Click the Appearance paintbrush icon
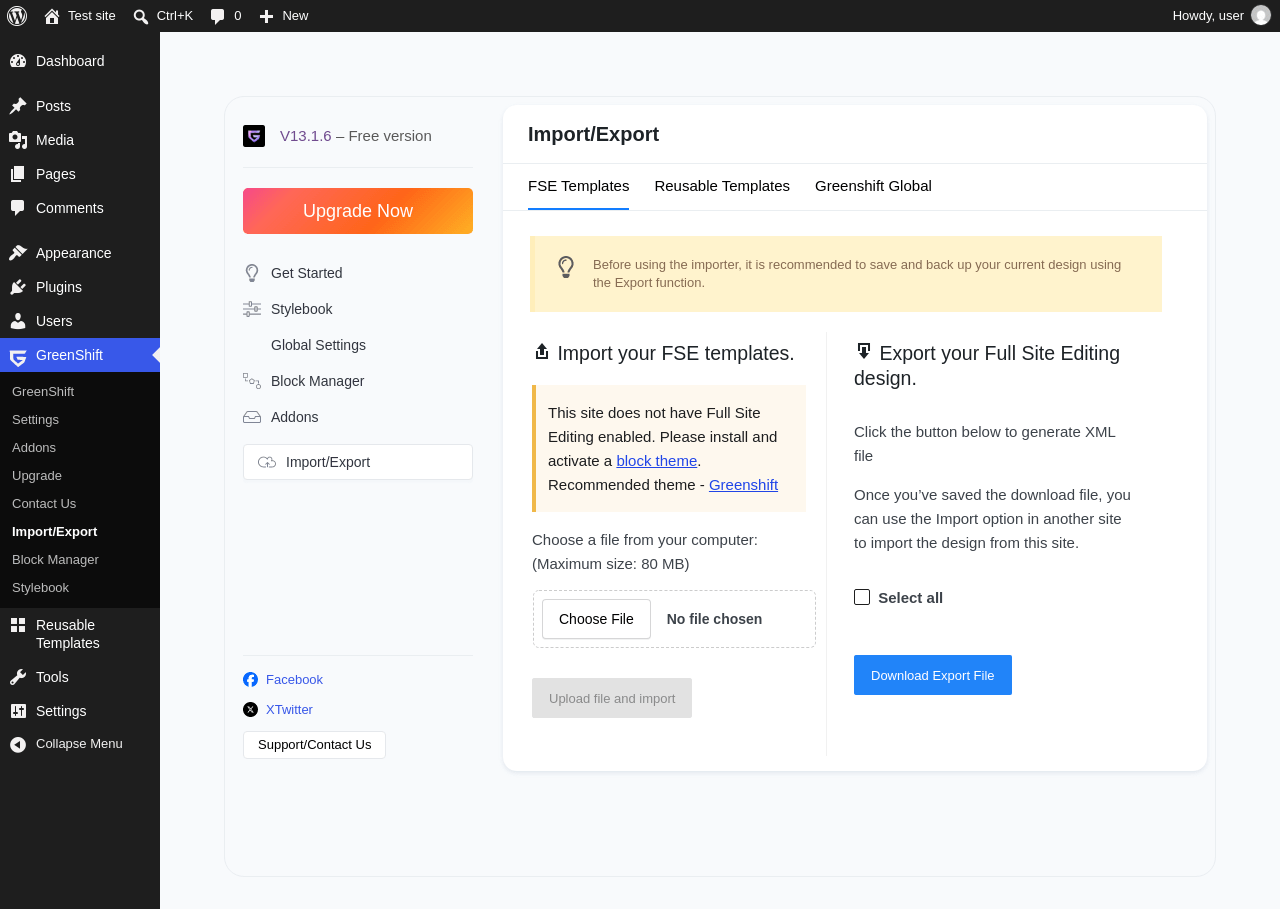This screenshot has width=1280, height=909. [18, 253]
